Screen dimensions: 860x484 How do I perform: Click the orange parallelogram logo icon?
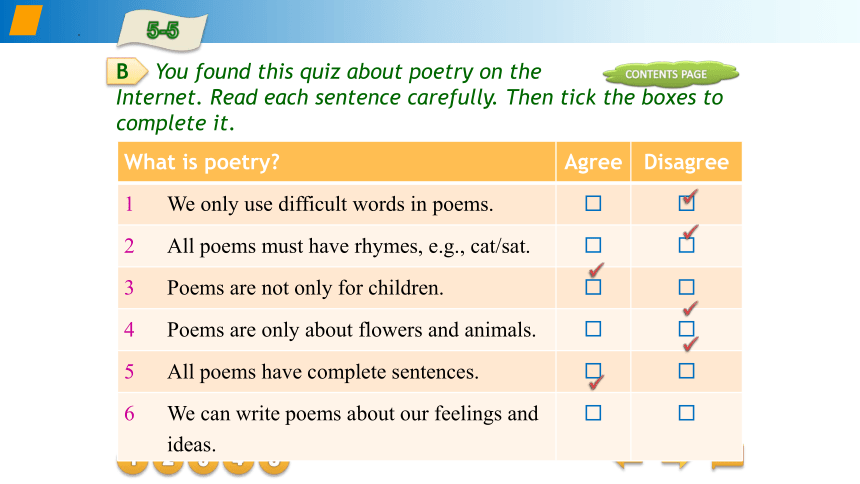(26, 20)
